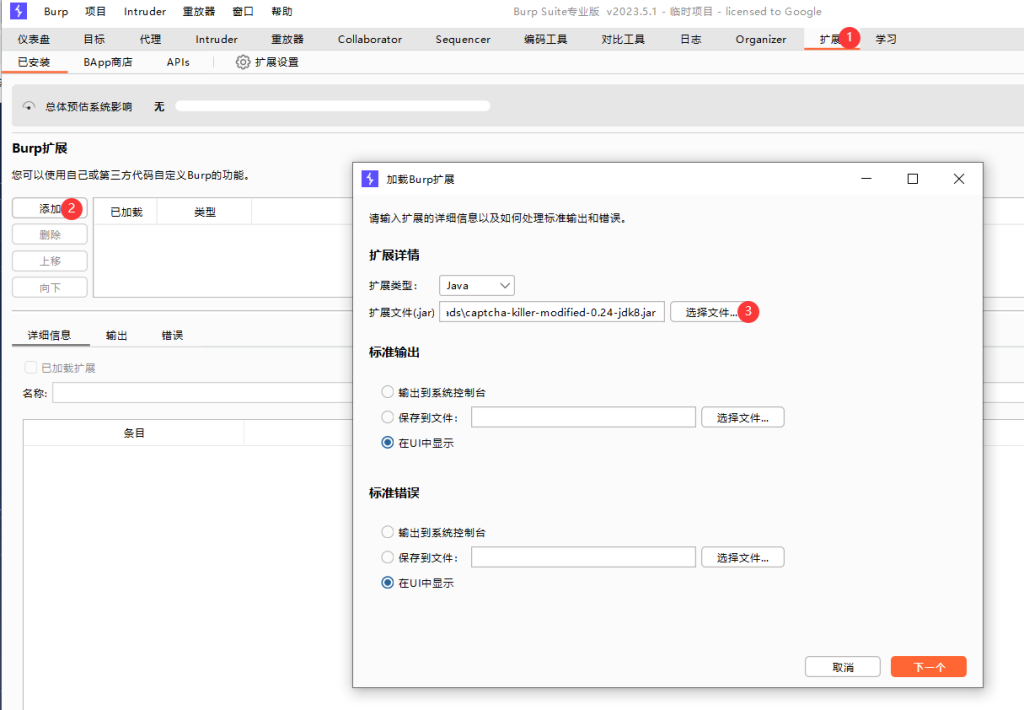This screenshot has width=1024, height=710.
Task: Click the Burp logo in 加载Burp扩展 dialog title
Action: coord(370,179)
